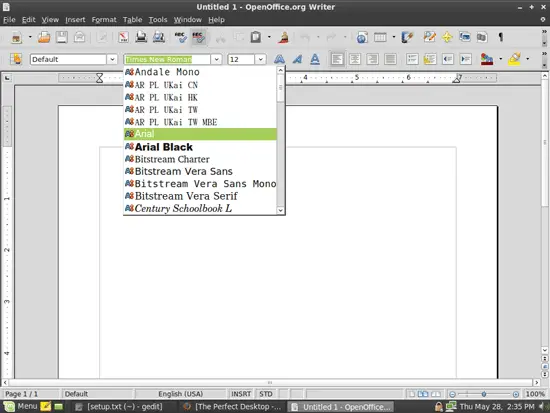550x413 pixels.
Task: Open the Tools menu
Action: click(x=158, y=20)
